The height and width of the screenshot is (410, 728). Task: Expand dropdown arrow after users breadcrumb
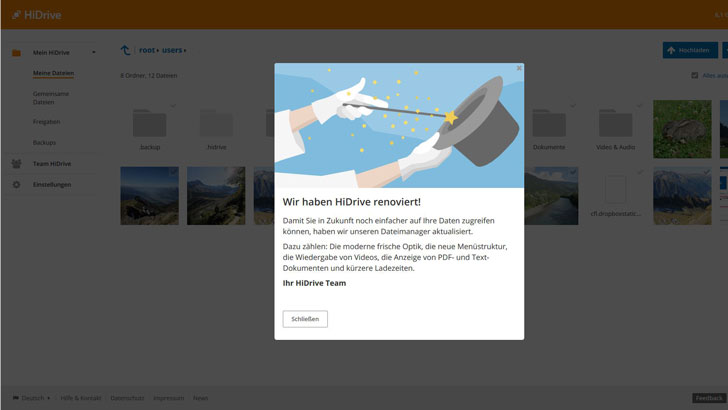click(185, 51)
